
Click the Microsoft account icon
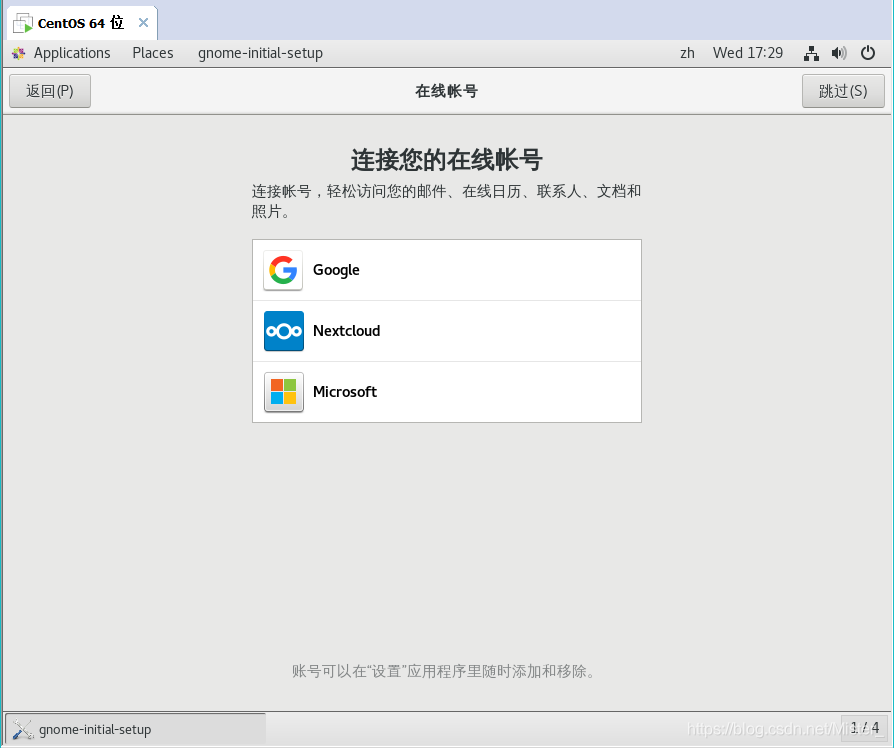pyautogui.click(x=283, y=392)
